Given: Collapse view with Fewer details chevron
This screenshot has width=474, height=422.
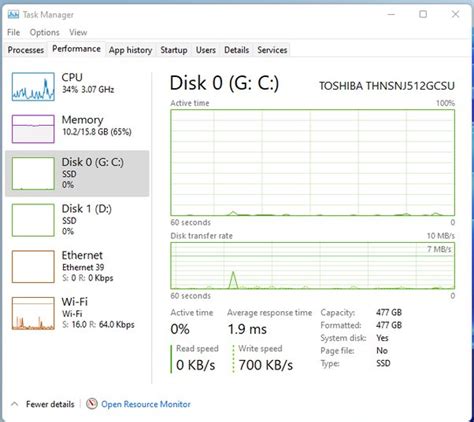Looking at the screenshot, I should click(x=14, y=404).
